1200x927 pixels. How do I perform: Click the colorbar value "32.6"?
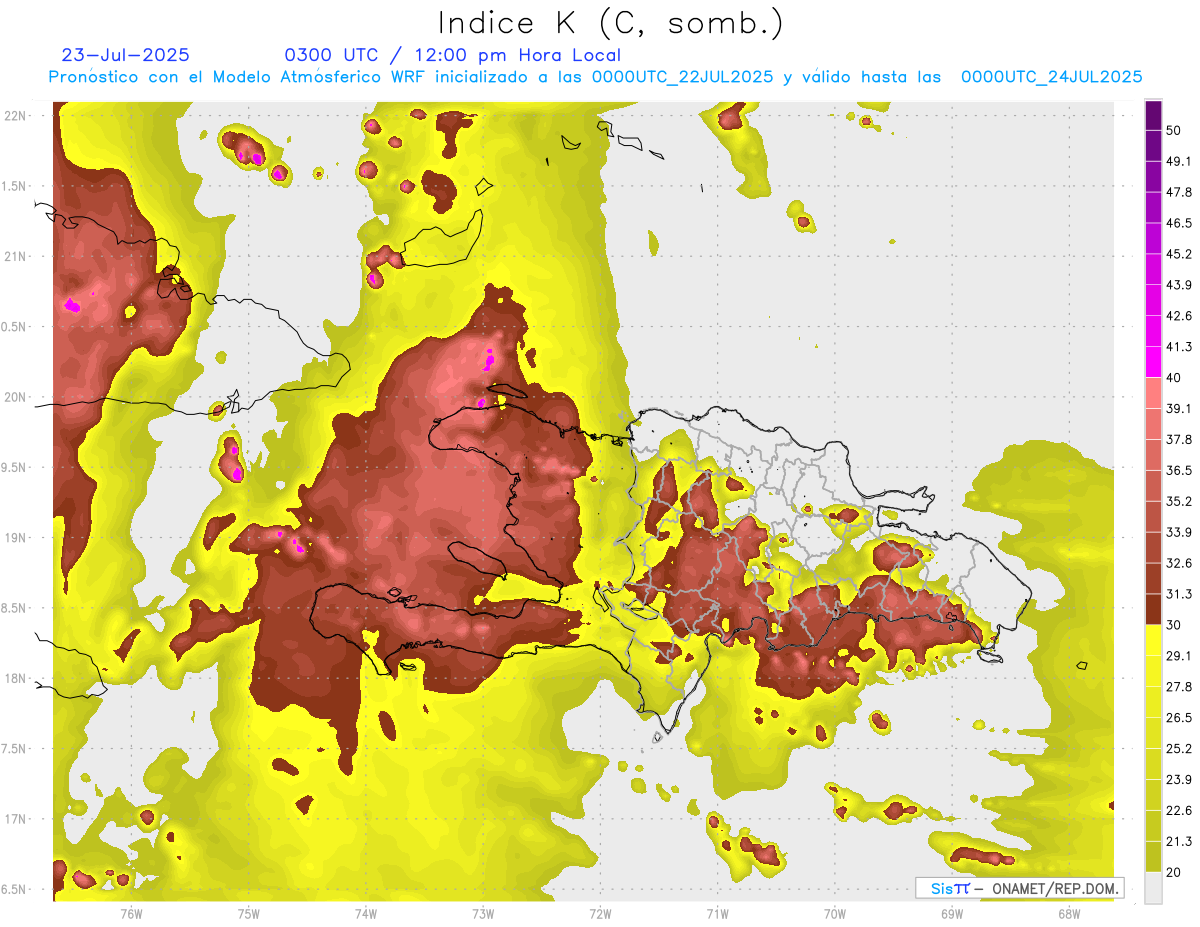pos(1179,564)
